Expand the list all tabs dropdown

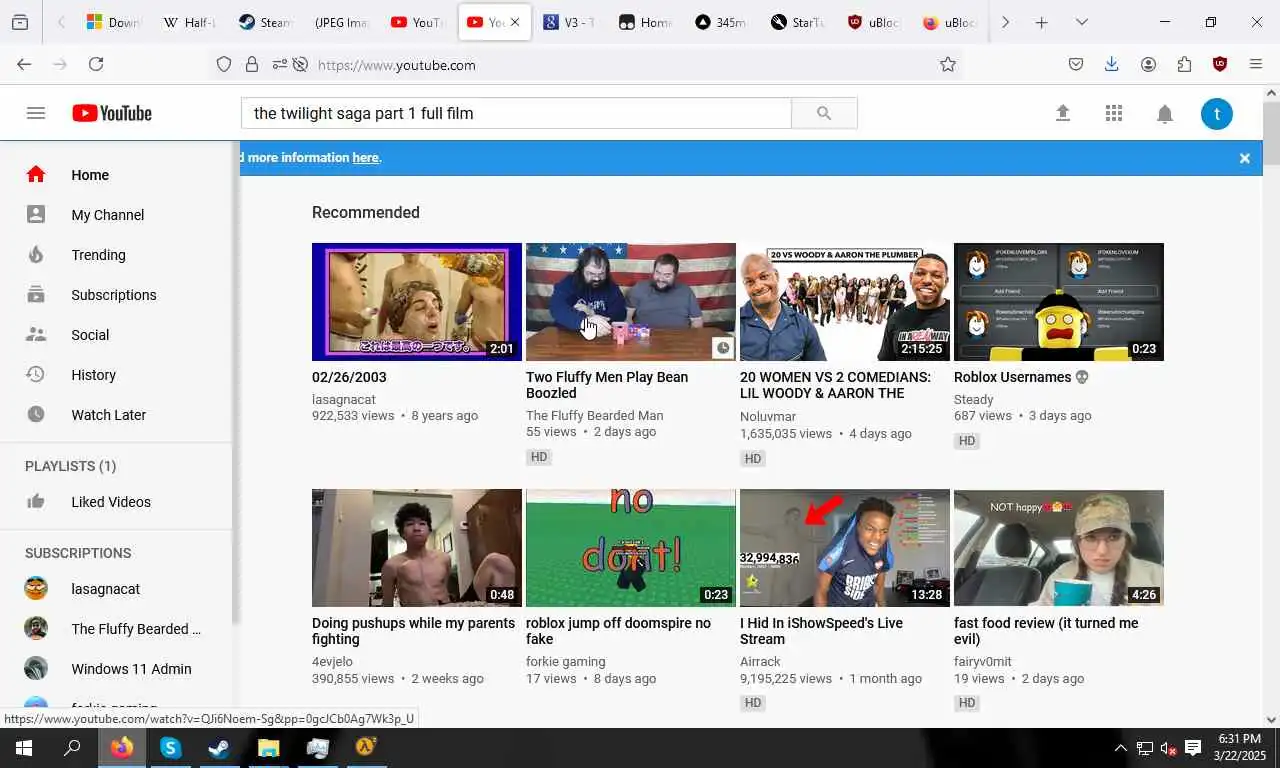(x=1081, y=22)
